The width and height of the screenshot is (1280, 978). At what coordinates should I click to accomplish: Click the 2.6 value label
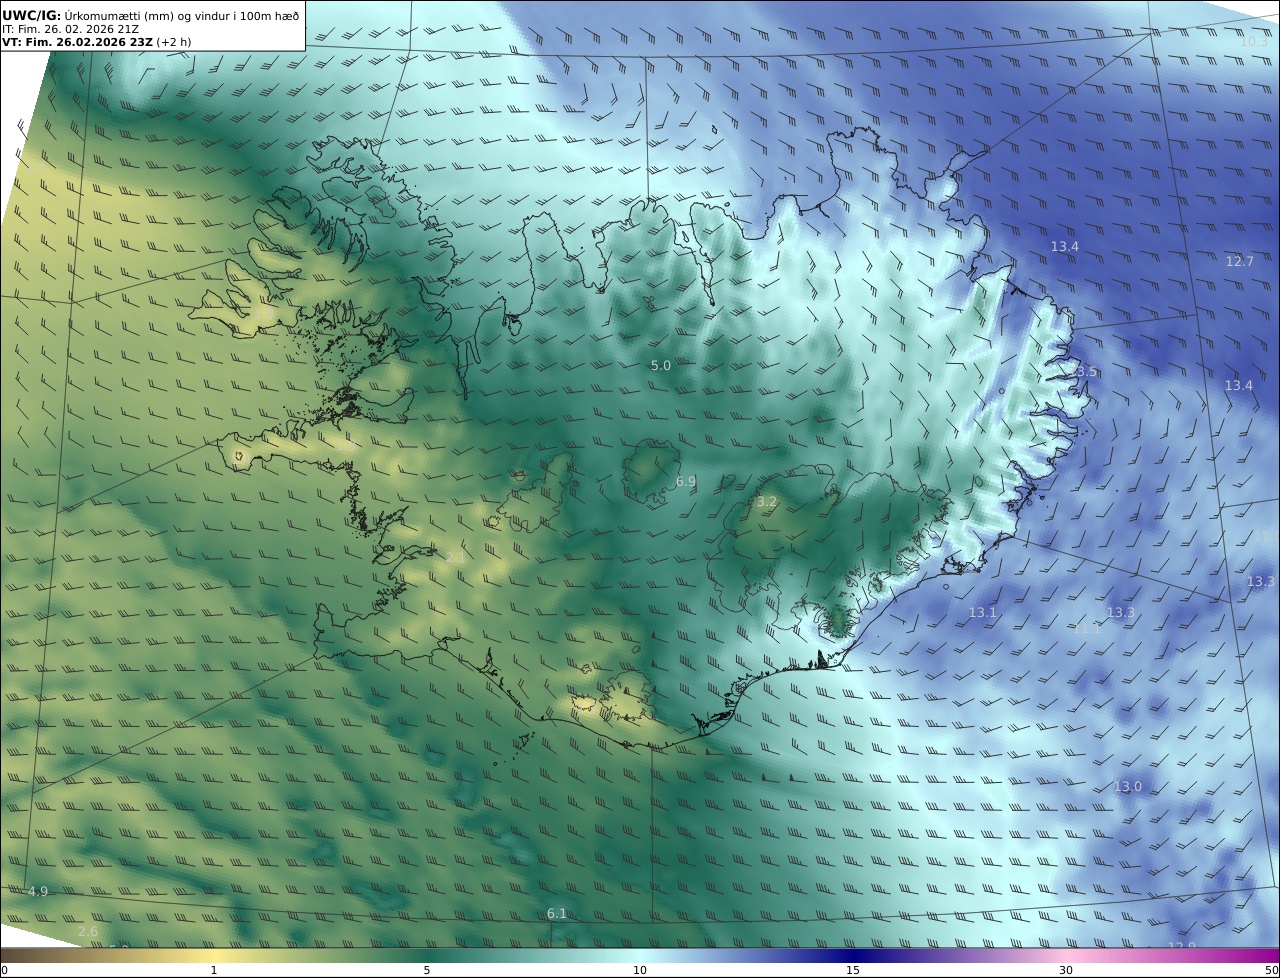click(x=88, y=932)
